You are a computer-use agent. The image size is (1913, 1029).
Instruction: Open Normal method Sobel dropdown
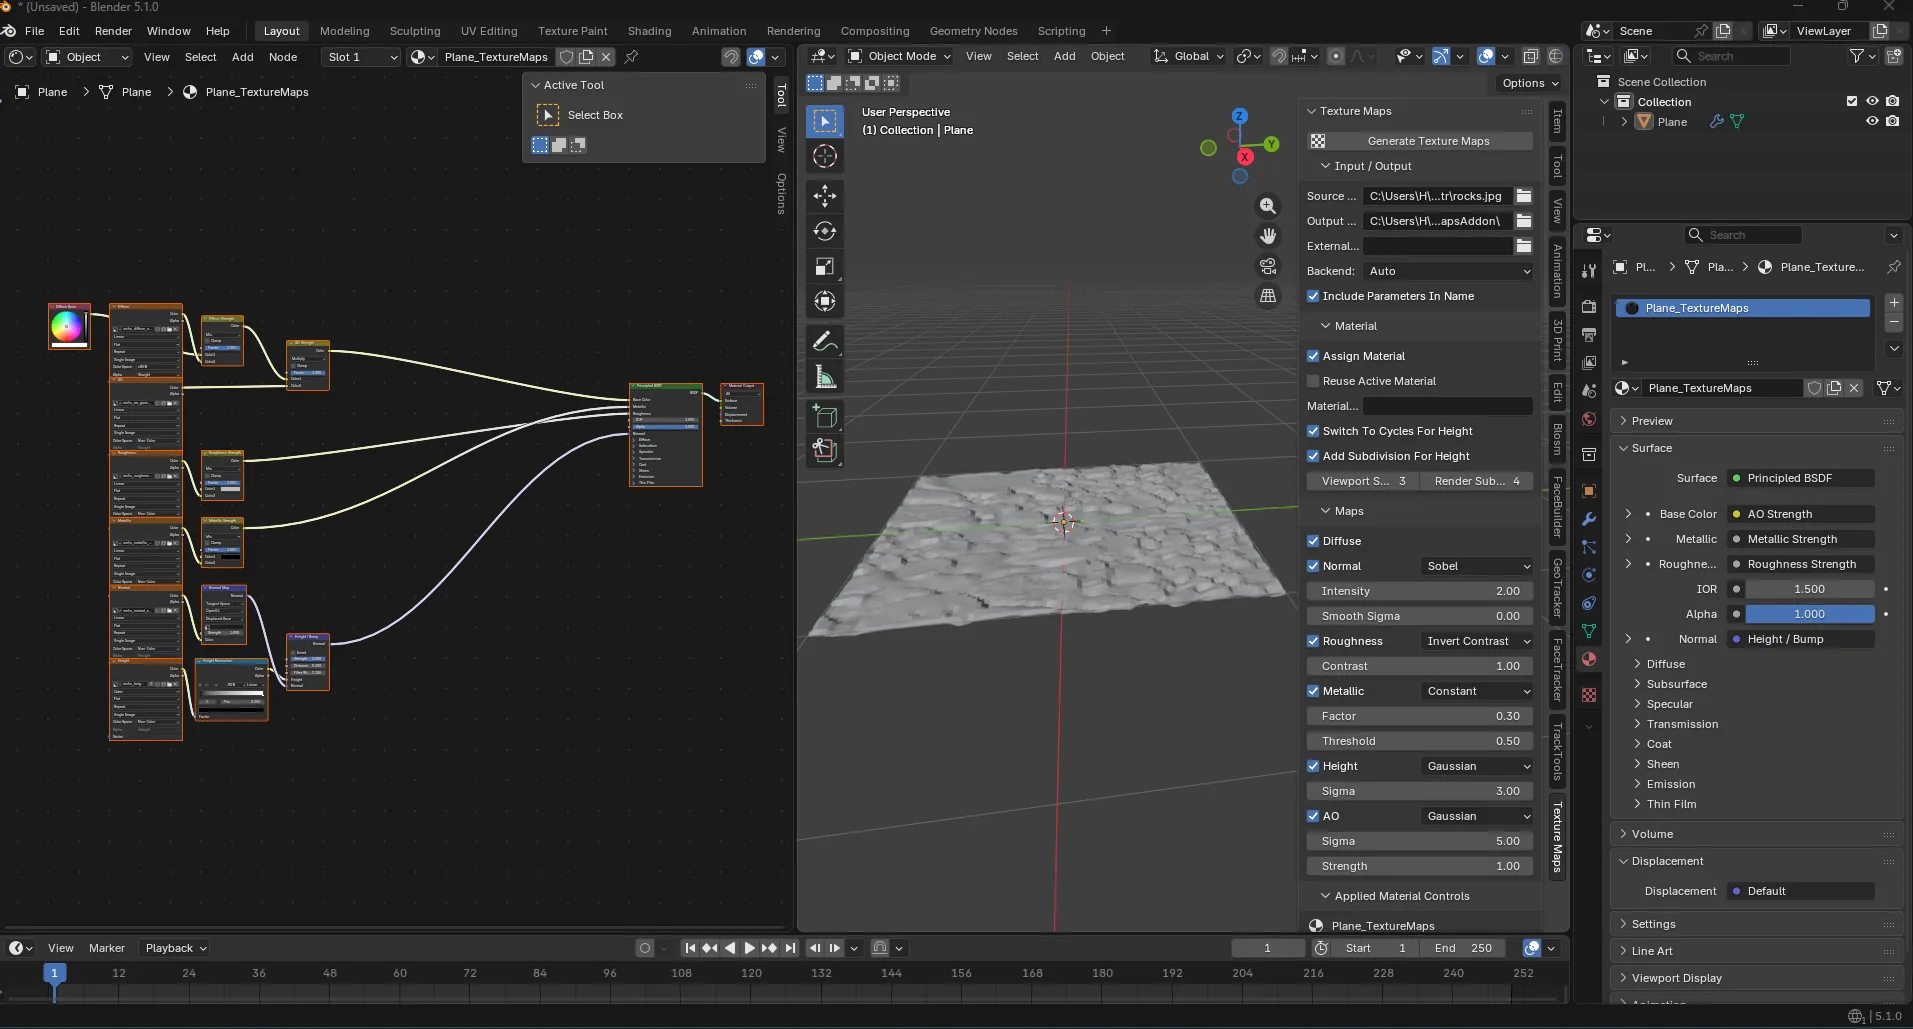[1477, 566]
